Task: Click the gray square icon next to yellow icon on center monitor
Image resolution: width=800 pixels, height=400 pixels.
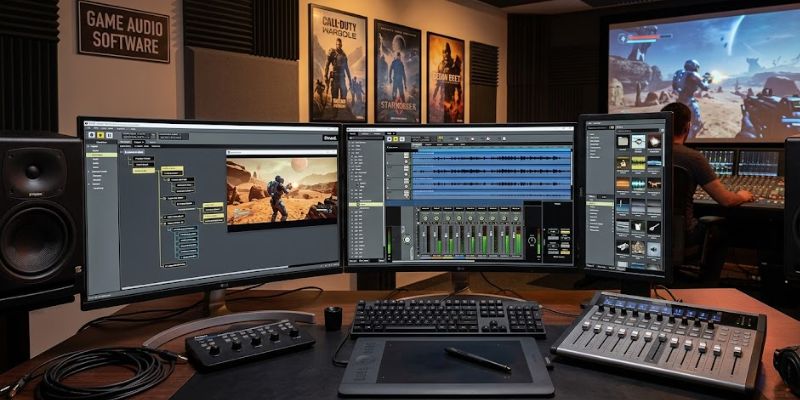Action: click(402, 139)
